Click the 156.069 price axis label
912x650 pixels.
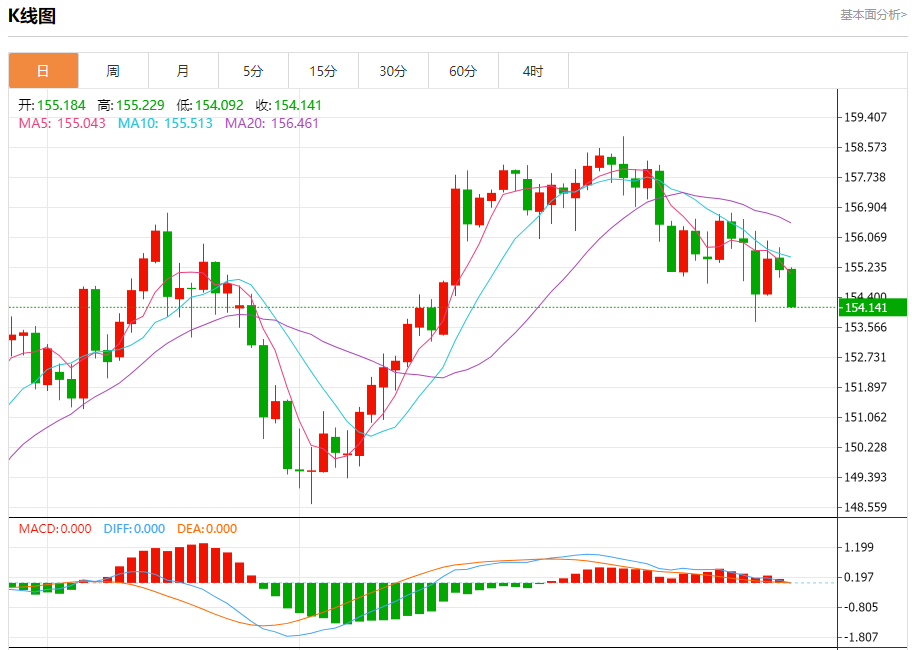tap(865, 237)
